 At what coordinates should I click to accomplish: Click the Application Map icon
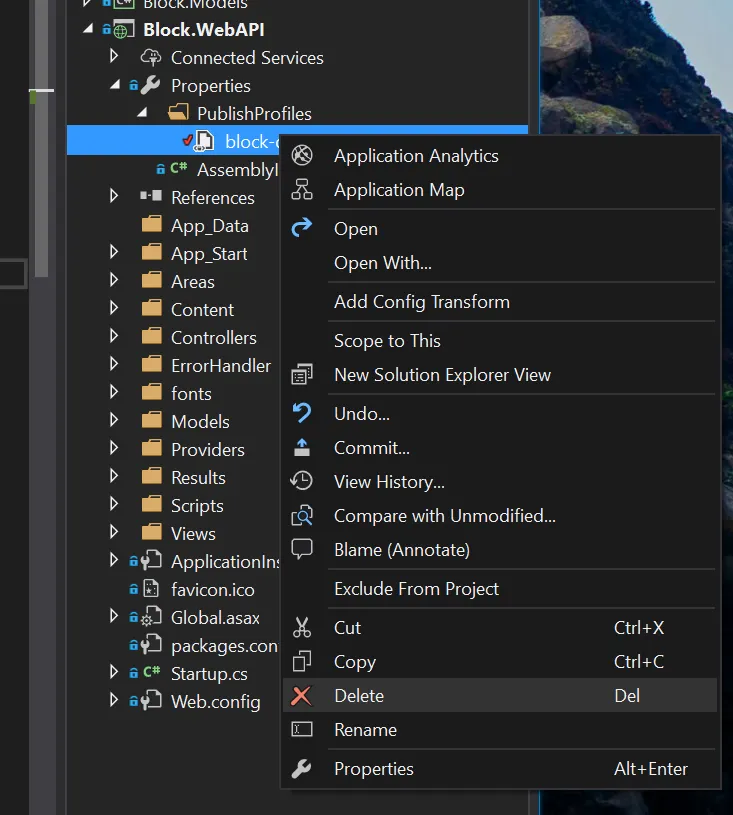[302, 190]
